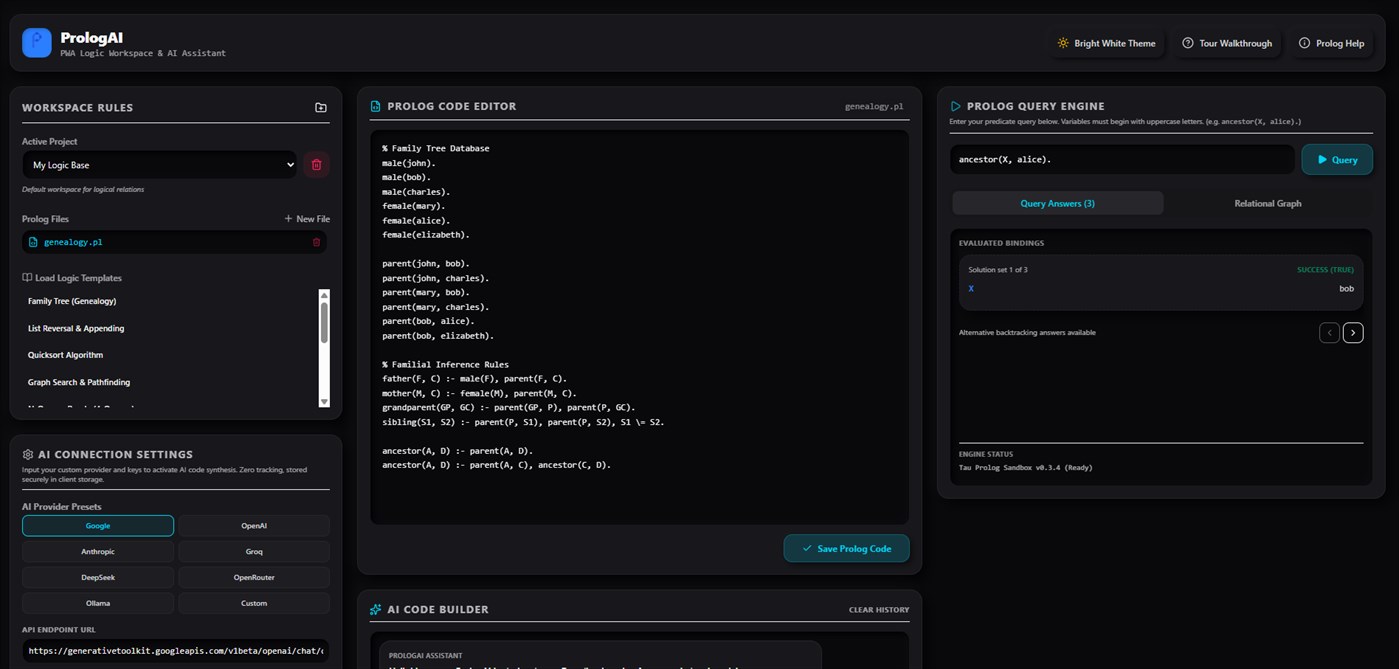Focus the query input with ancestor(X, alice).

tap(1122, 159)
